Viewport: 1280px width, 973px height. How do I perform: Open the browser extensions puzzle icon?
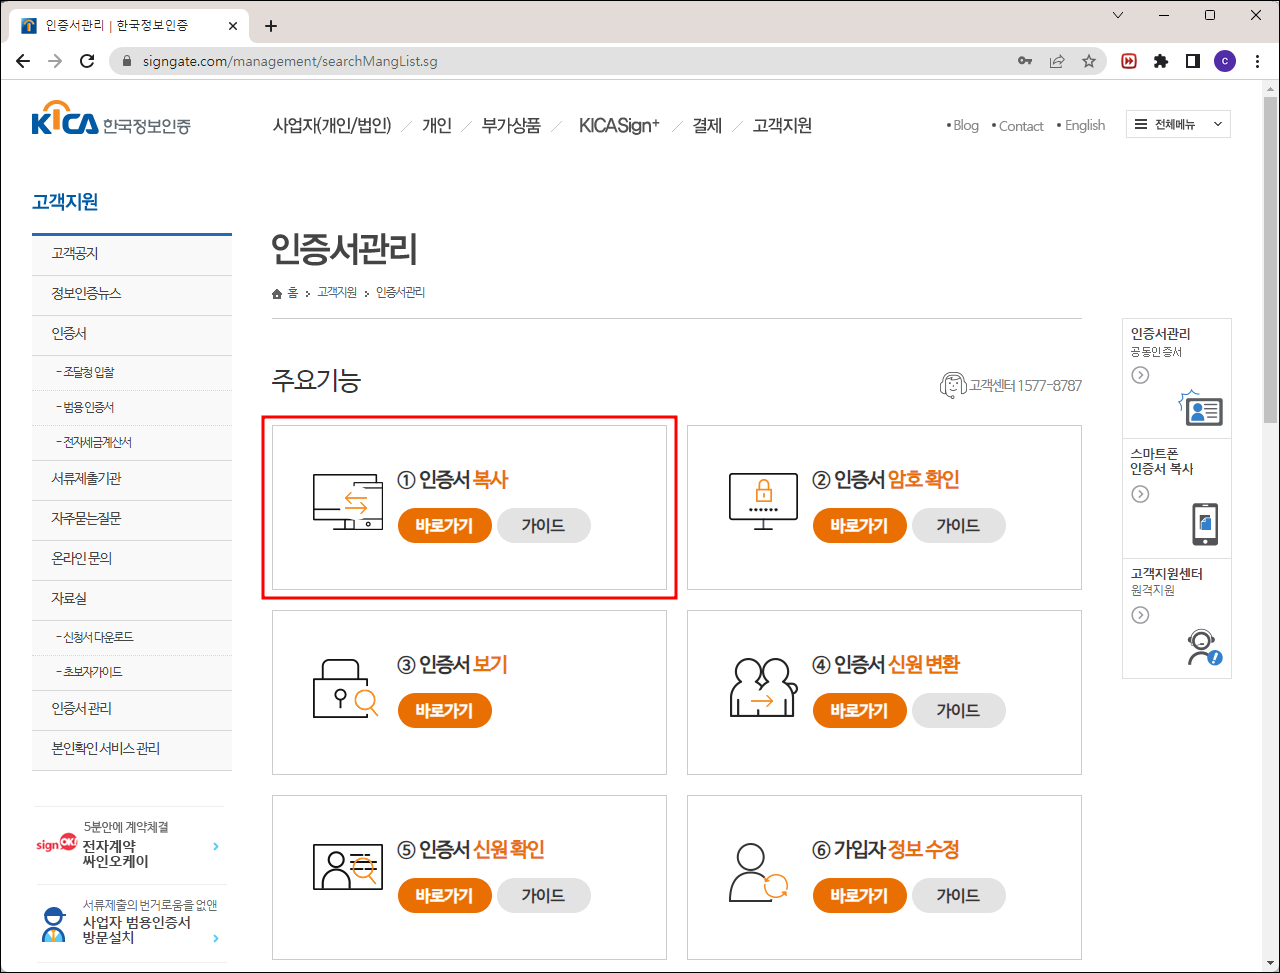pyautogui.click(x=1160, y=60)
